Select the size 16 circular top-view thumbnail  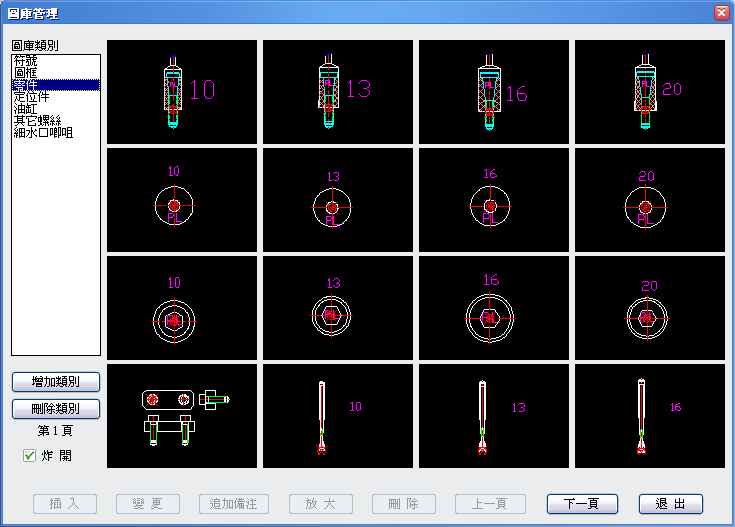tap(494, 200)
